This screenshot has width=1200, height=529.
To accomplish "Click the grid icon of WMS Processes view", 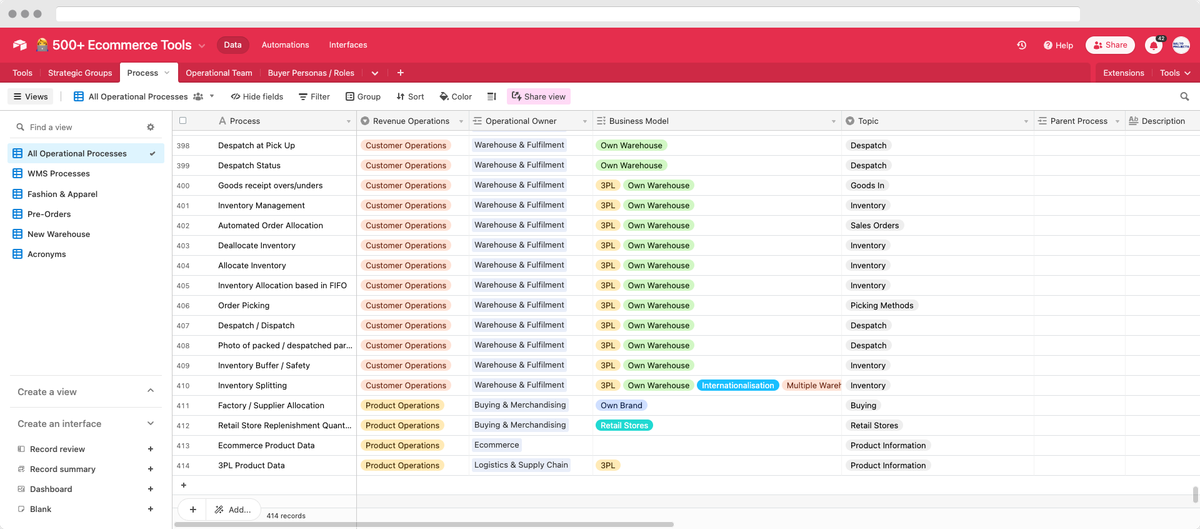I will coord(17,174).
